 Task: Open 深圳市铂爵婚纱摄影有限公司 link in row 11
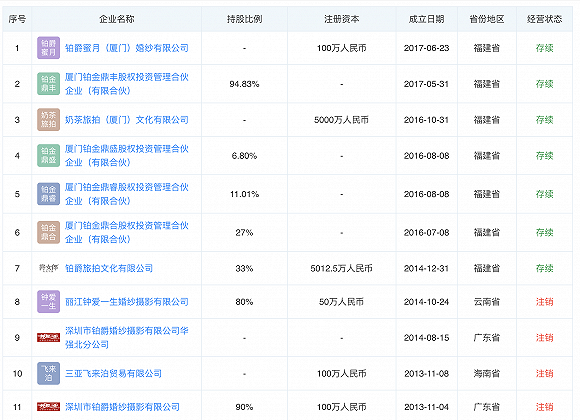click(122, 407)
